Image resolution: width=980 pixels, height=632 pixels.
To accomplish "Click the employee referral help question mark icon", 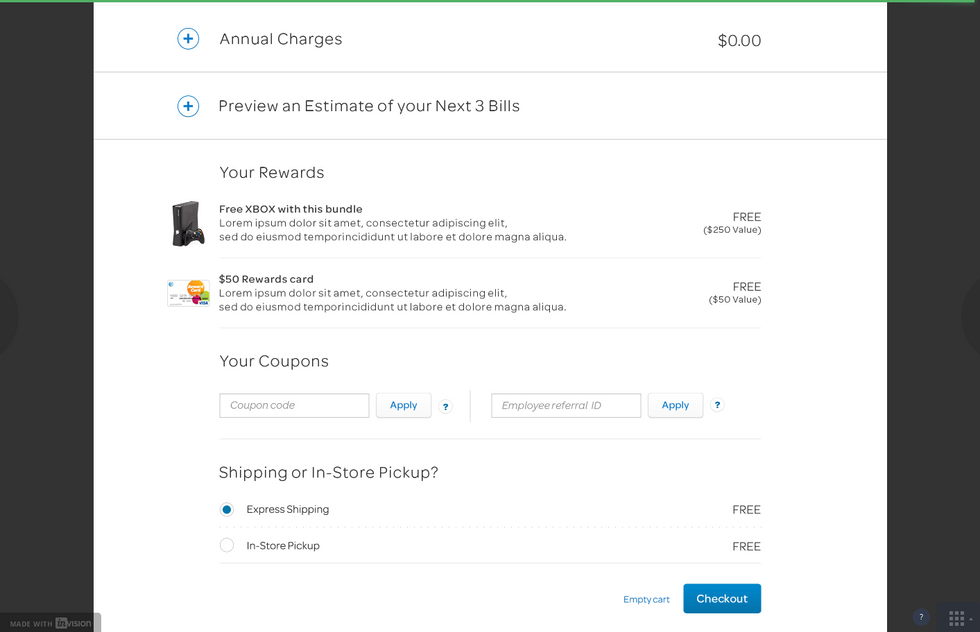I will (x=717, y=405).
